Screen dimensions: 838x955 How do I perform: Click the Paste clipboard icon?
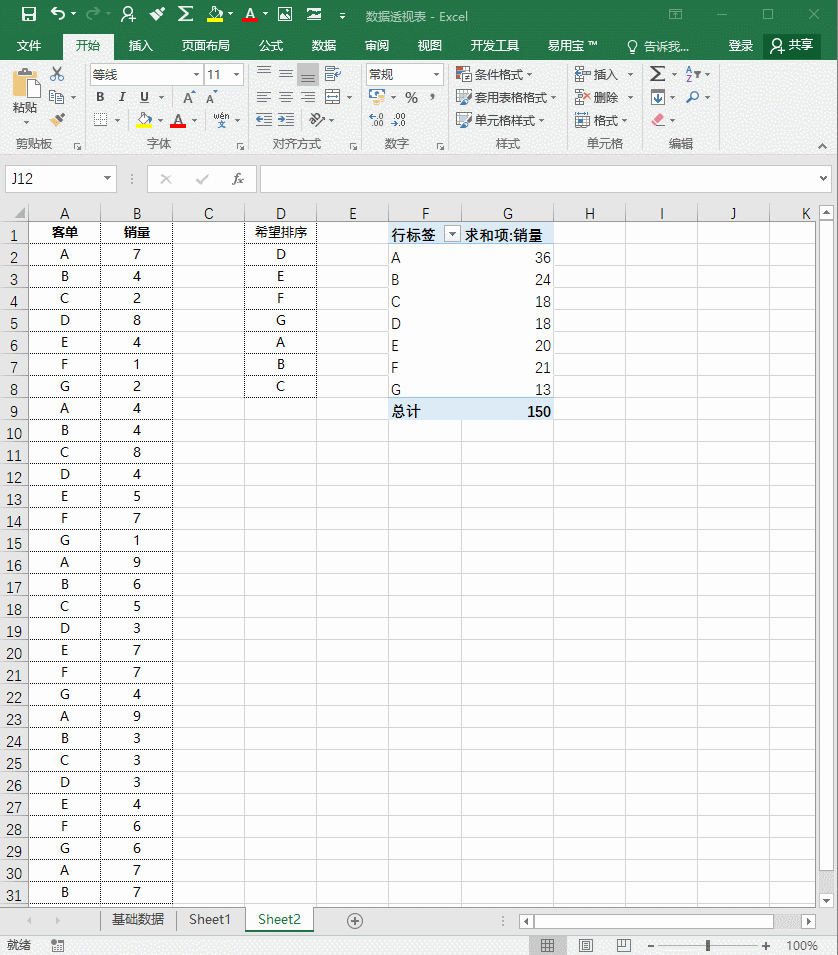point(26,84)
